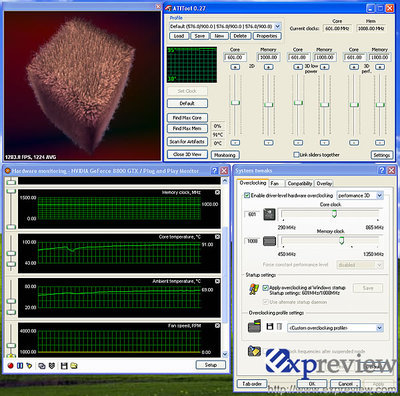
Task: Click the graphics card profile icon in System tweaks
Action: (x=254, y=326)
